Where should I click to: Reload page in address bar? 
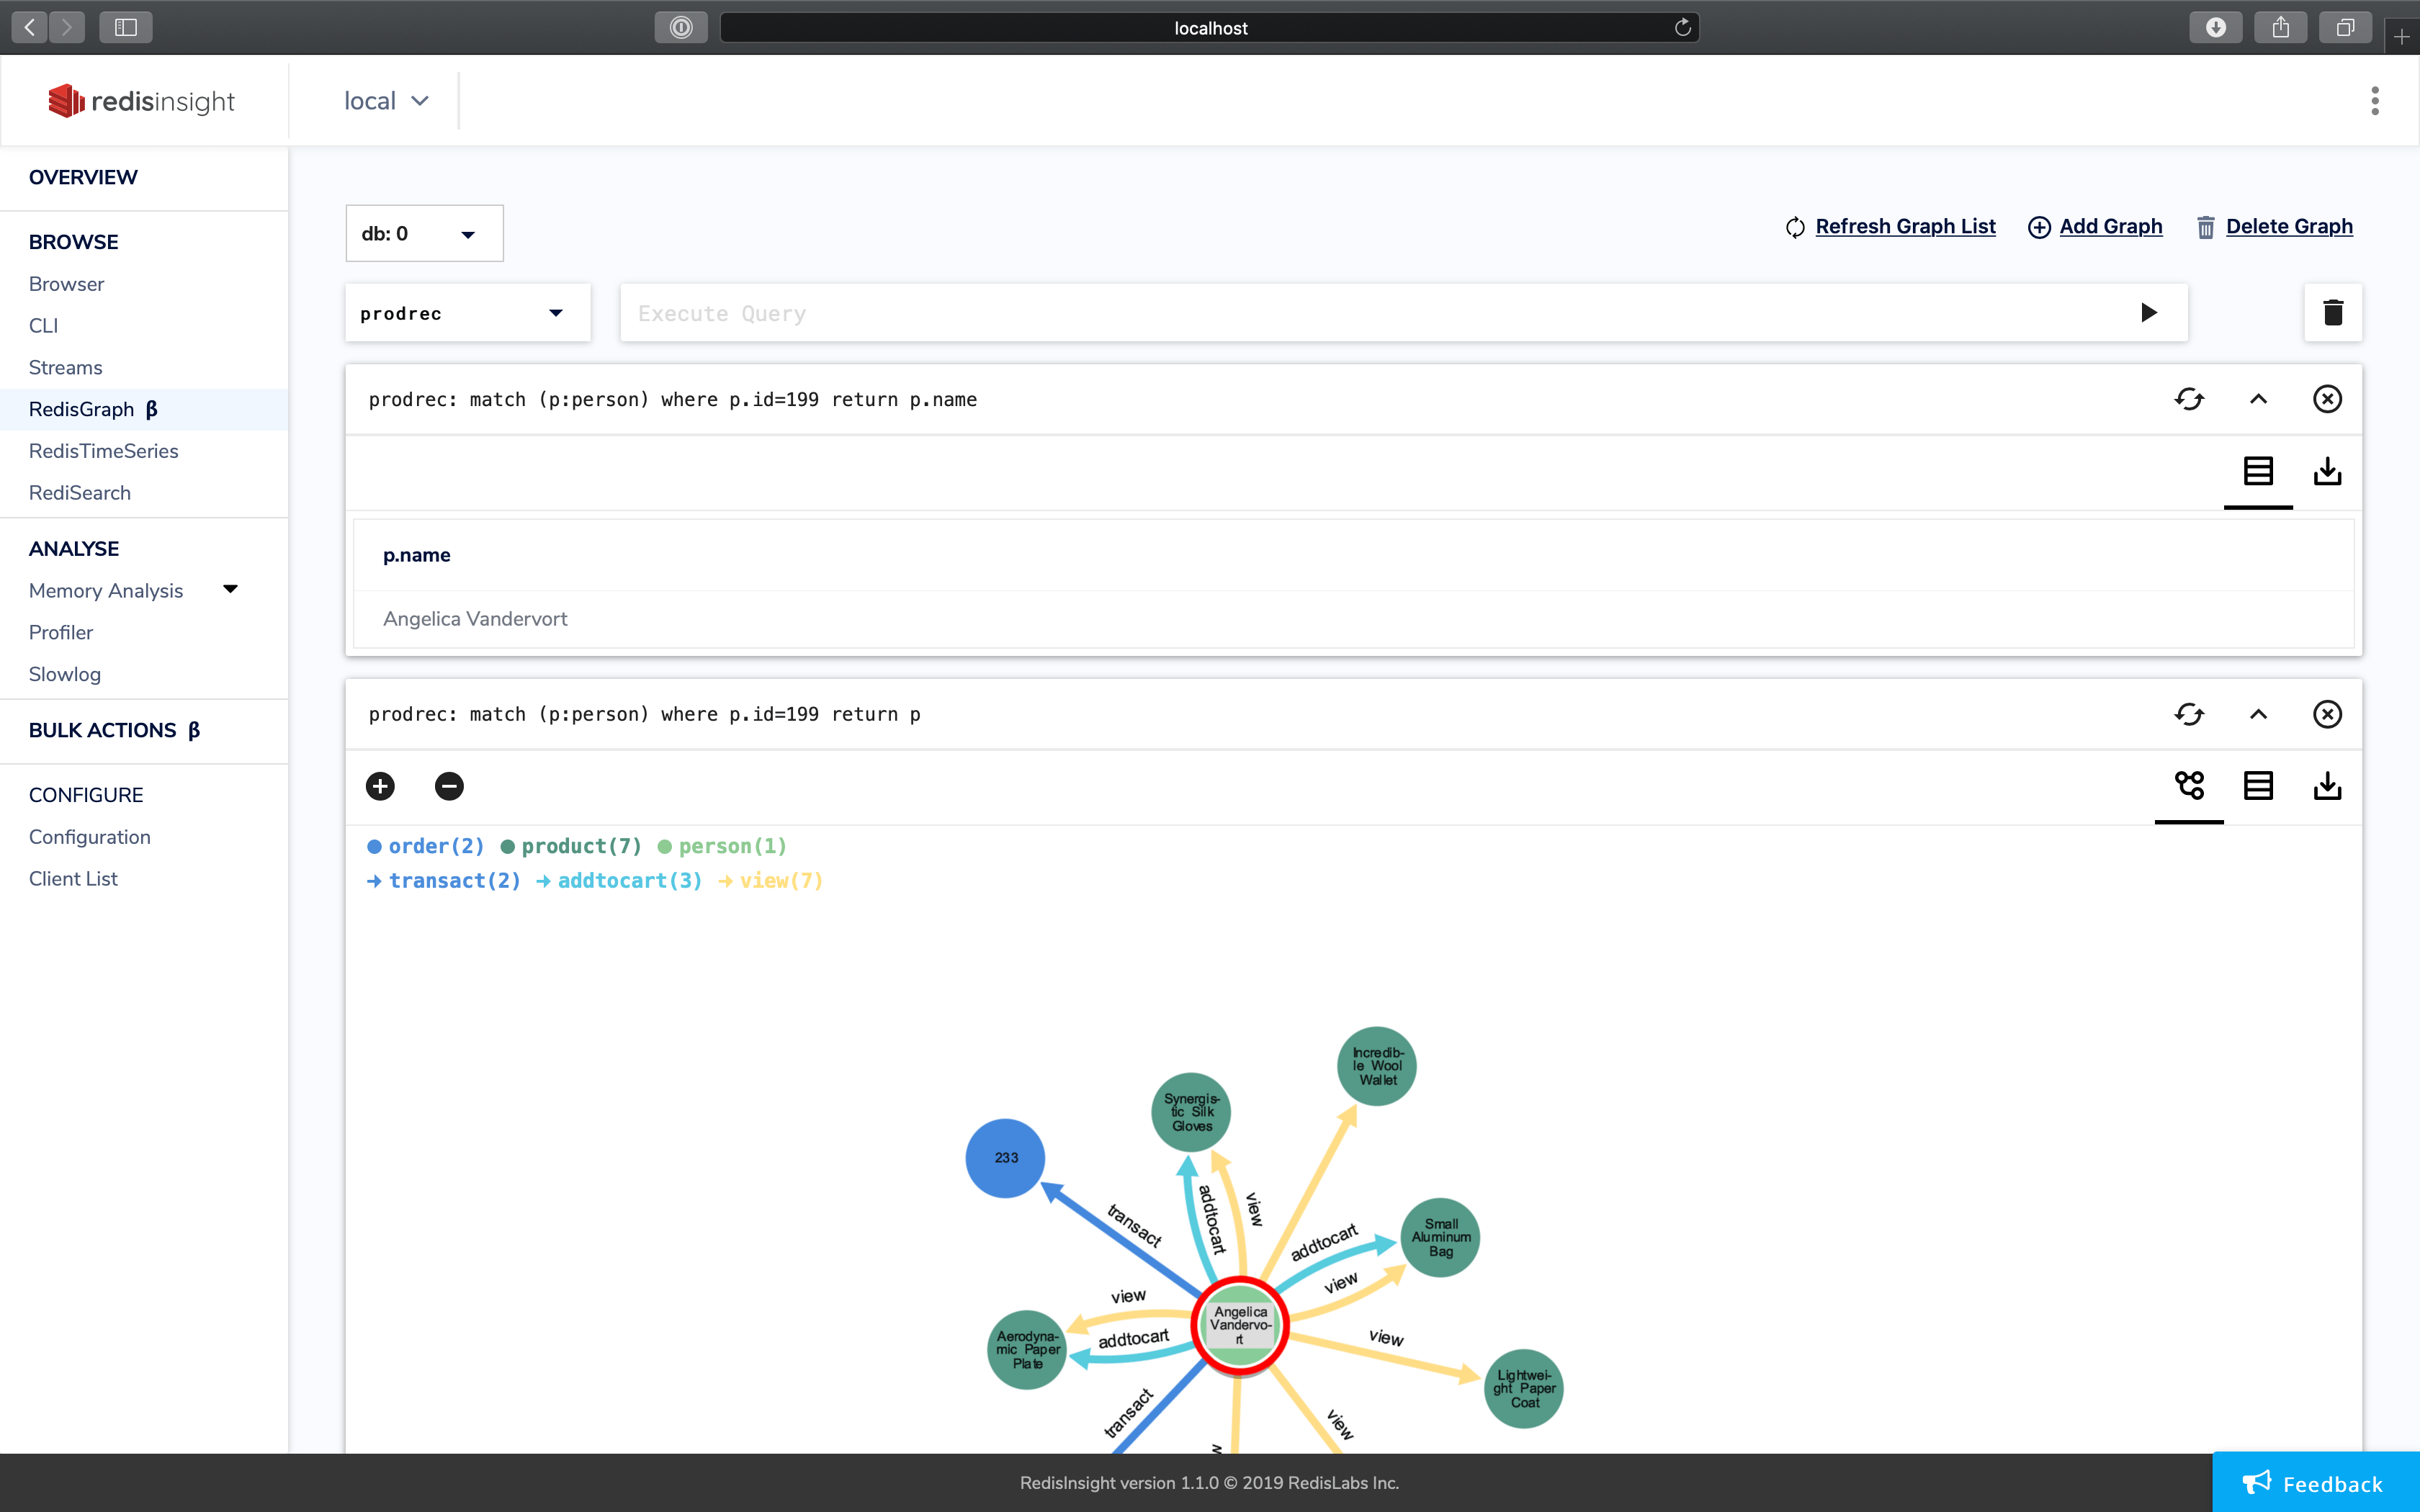click(1683, 27)
